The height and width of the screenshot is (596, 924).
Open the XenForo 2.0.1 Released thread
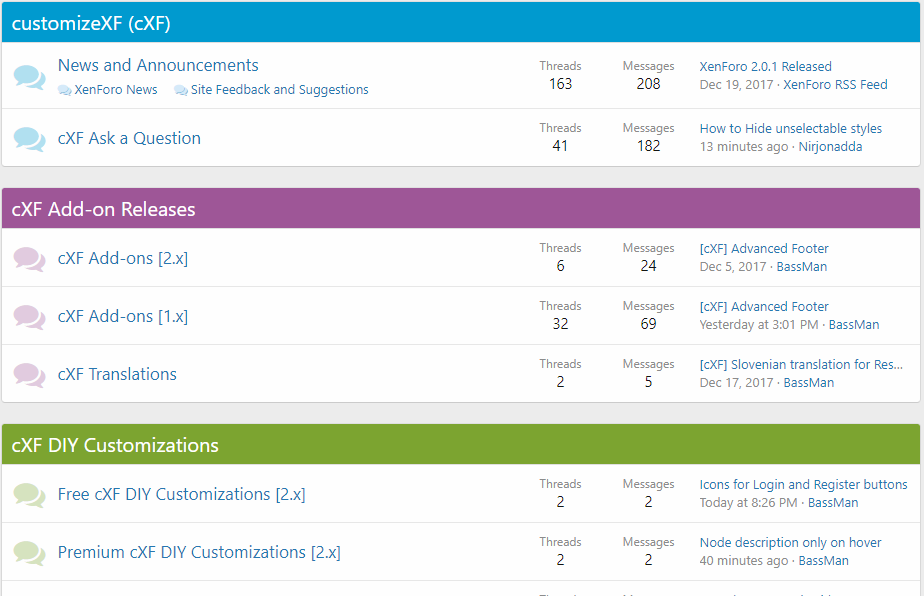click(765, 67)
